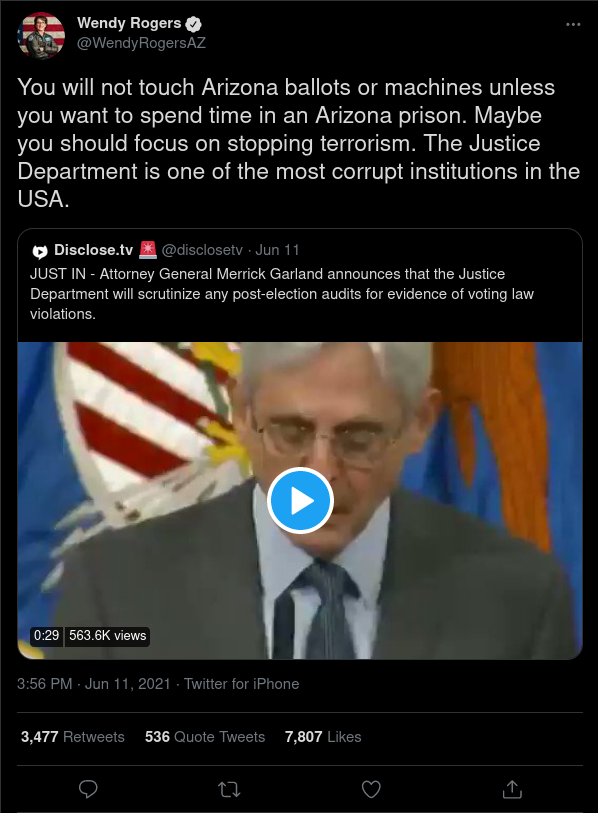Viewport: 598px width, 813px height.
Task: Click the retweet arrows icon
Action: click(229, 789)
